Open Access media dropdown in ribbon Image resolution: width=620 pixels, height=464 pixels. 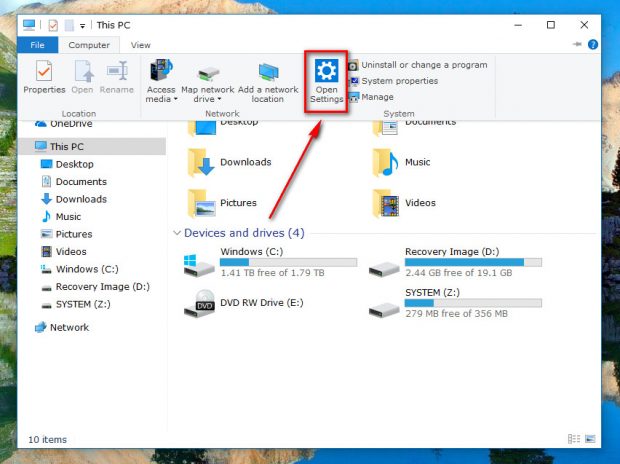(x=161, y=81)
